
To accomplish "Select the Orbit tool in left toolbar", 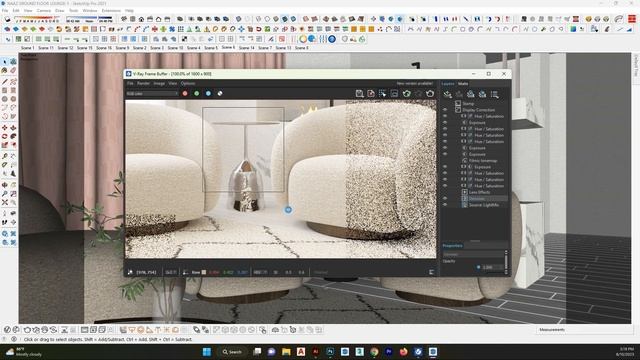I will tap(4, 185).
